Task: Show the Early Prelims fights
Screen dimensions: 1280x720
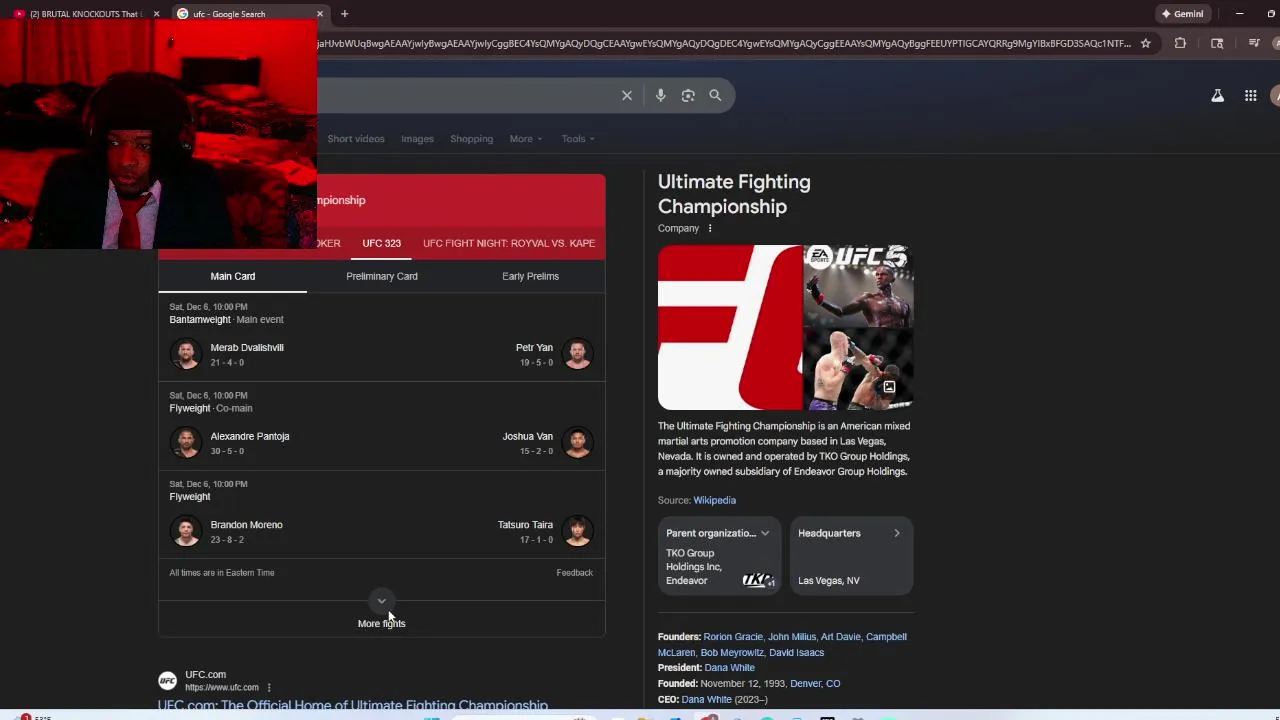Action: (x=530, y=276)
